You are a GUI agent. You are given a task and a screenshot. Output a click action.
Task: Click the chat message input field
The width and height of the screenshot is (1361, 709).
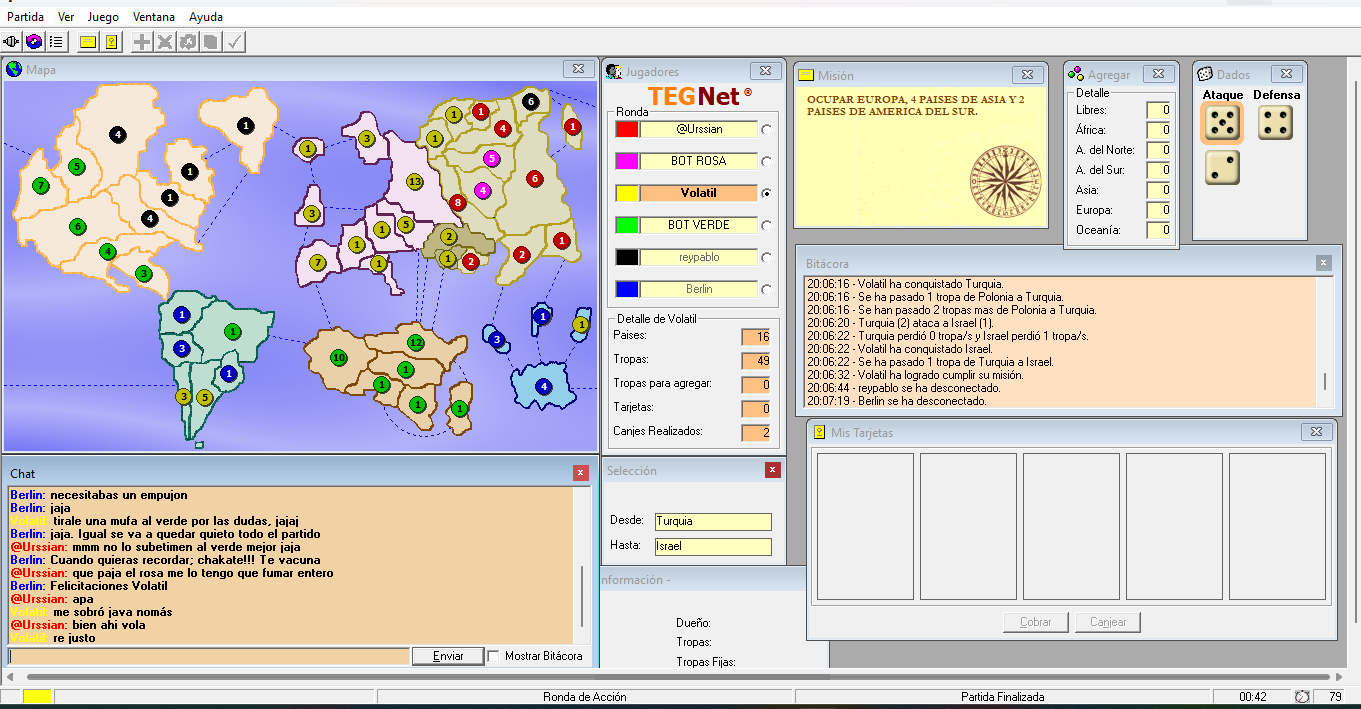coord(209,656)
